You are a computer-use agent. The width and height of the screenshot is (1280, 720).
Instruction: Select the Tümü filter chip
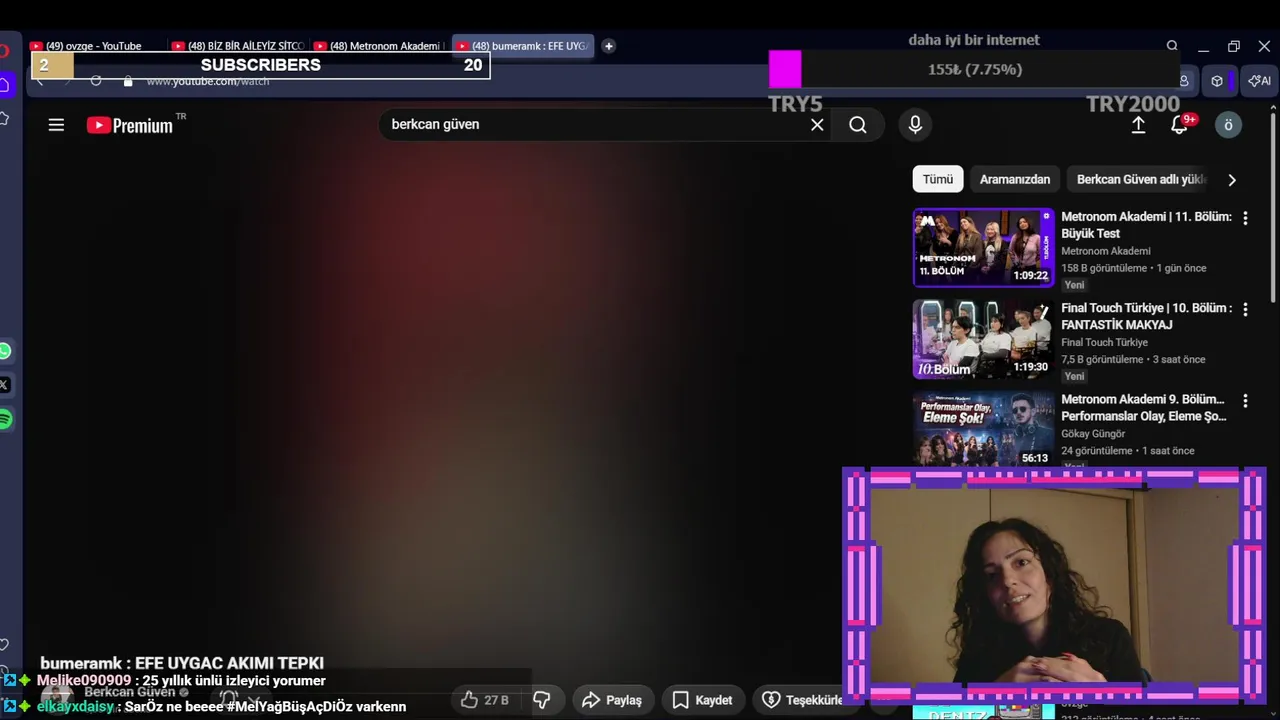tap(938, 179)
